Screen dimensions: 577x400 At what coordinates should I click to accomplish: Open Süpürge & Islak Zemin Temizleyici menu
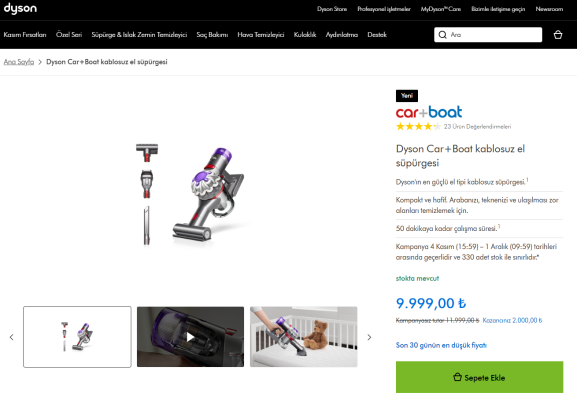pyautogui.click(x=139, y=35)
